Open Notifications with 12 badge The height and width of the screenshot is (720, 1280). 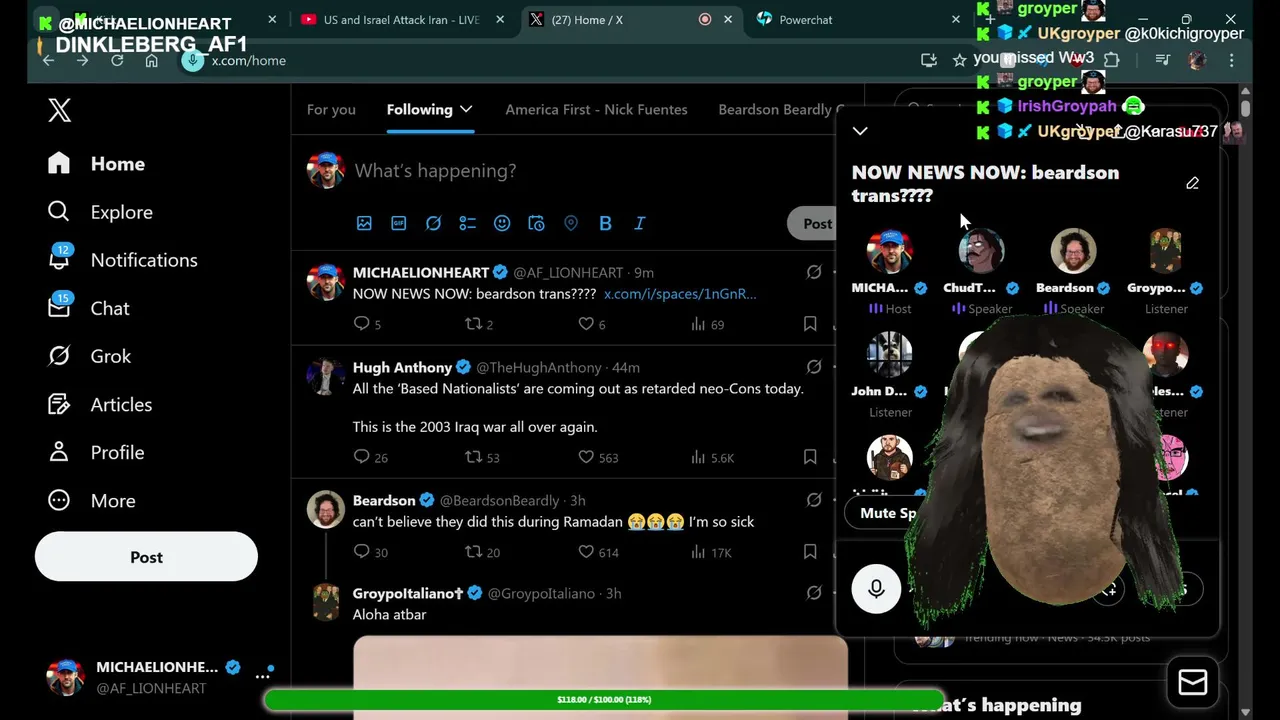(x=122, y=260)
